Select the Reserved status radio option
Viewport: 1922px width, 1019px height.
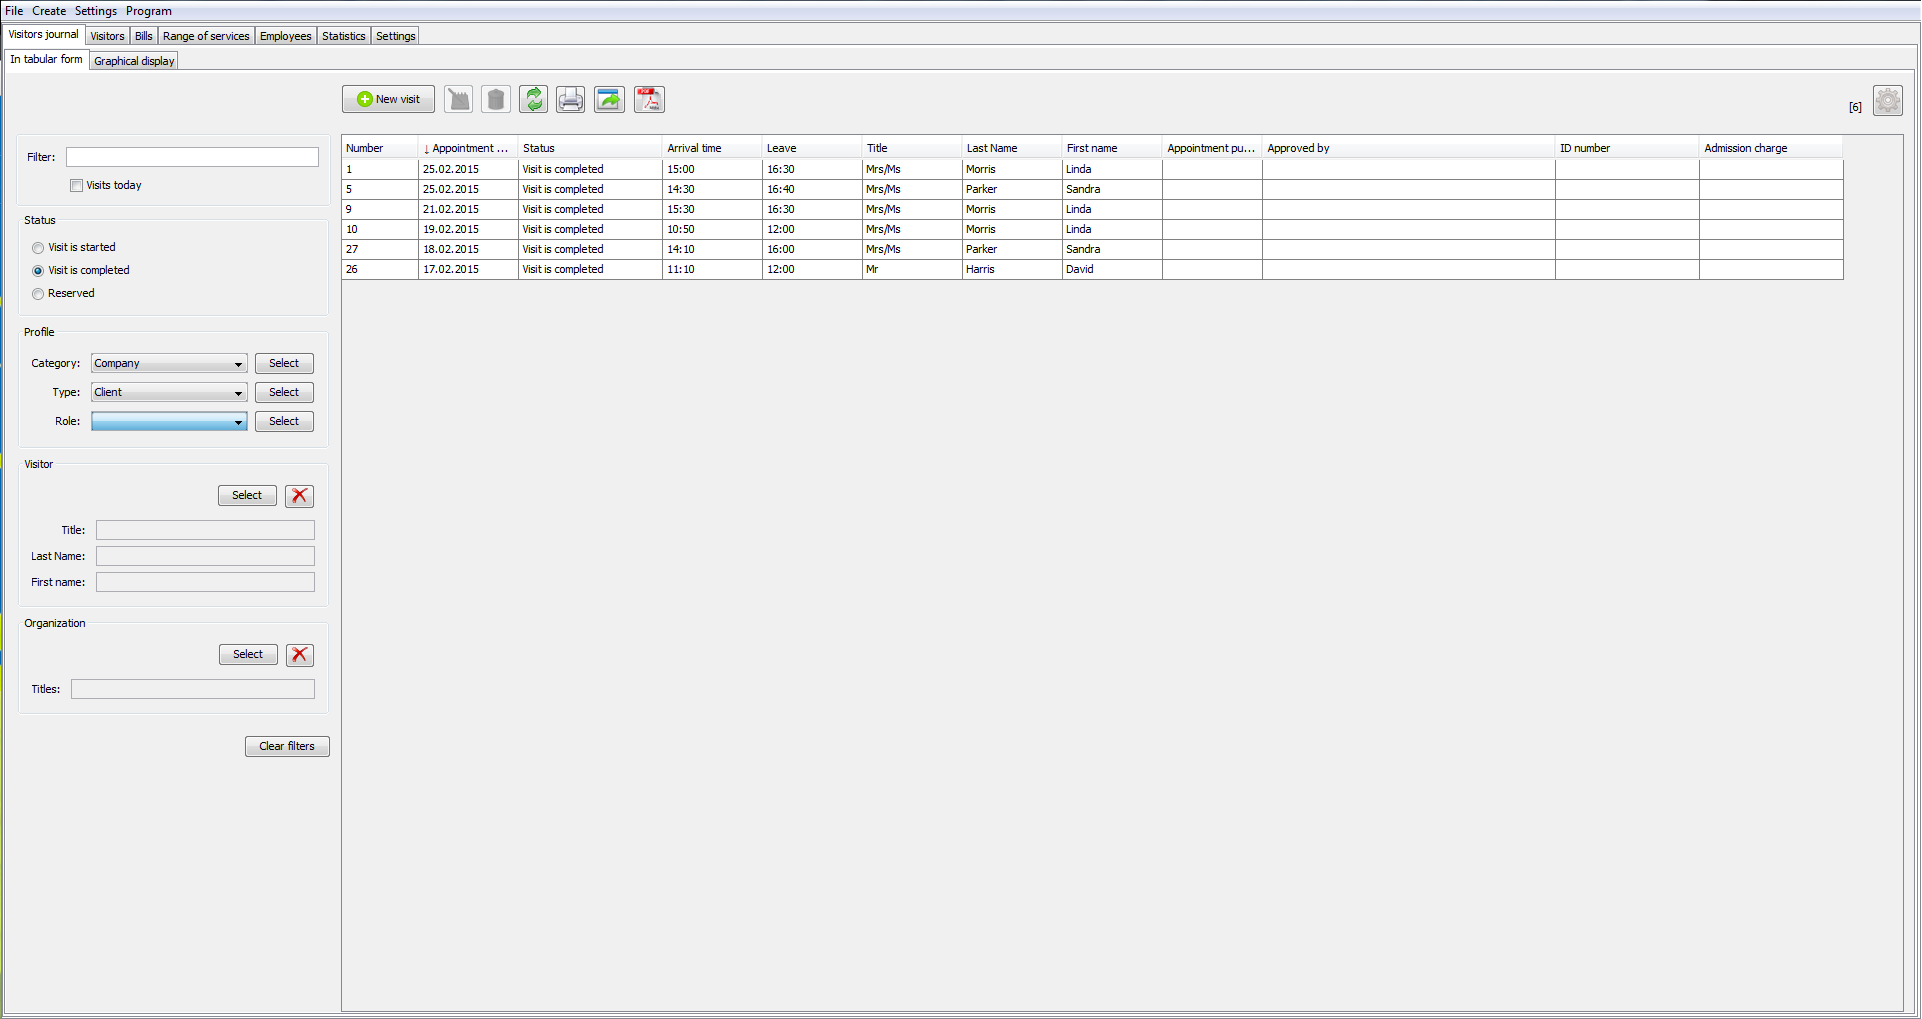(38, 294)
